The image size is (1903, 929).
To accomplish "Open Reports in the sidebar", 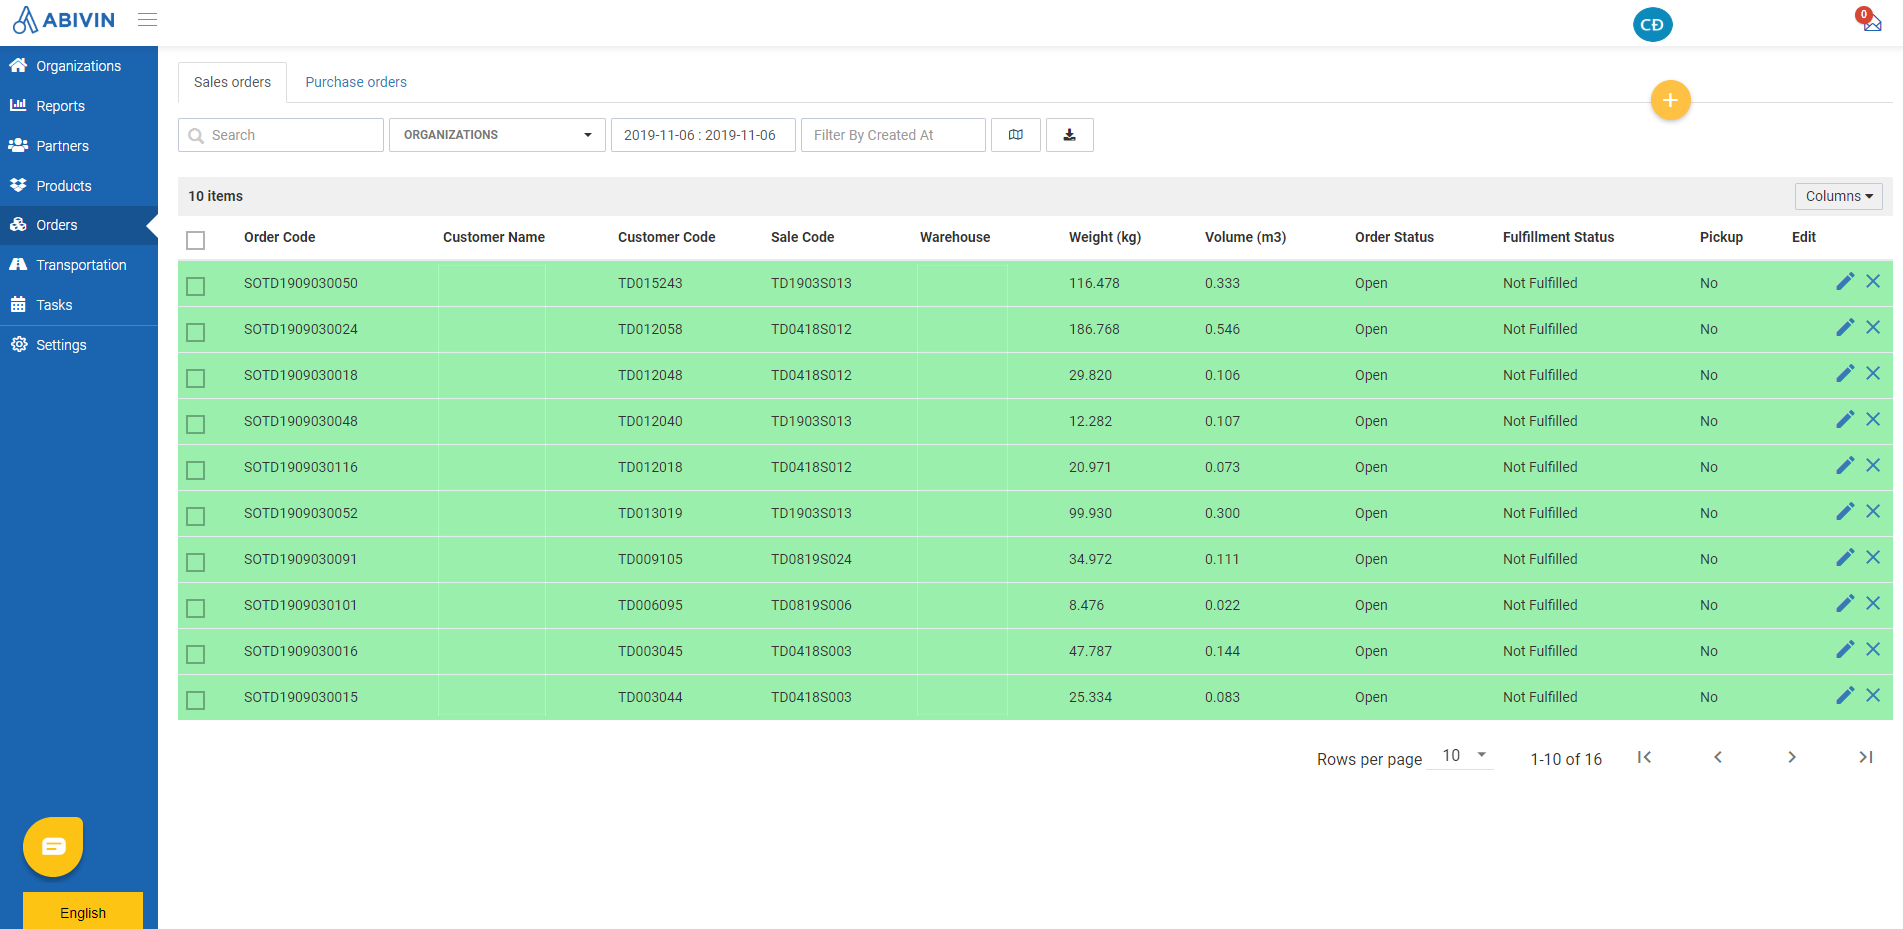I will click(x=79, y=106).
